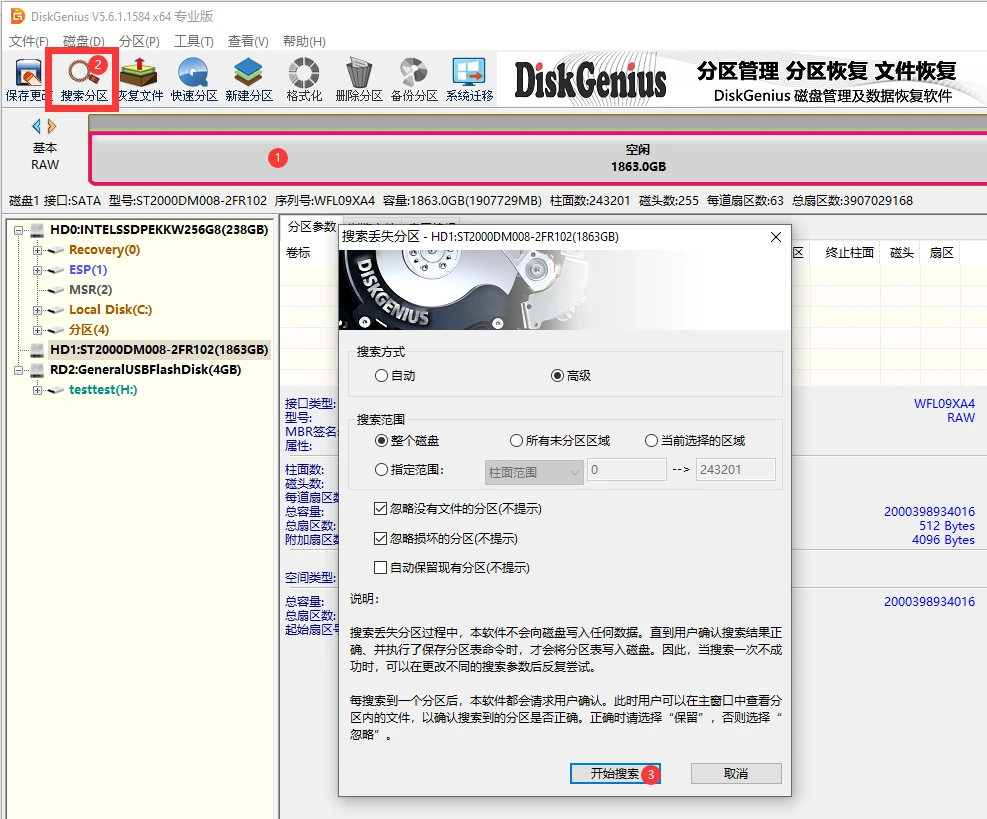Expand the testtest(H:) tree node
This screenshot has width=987, height=819.
pyautogui.click(x=38, y=390)
